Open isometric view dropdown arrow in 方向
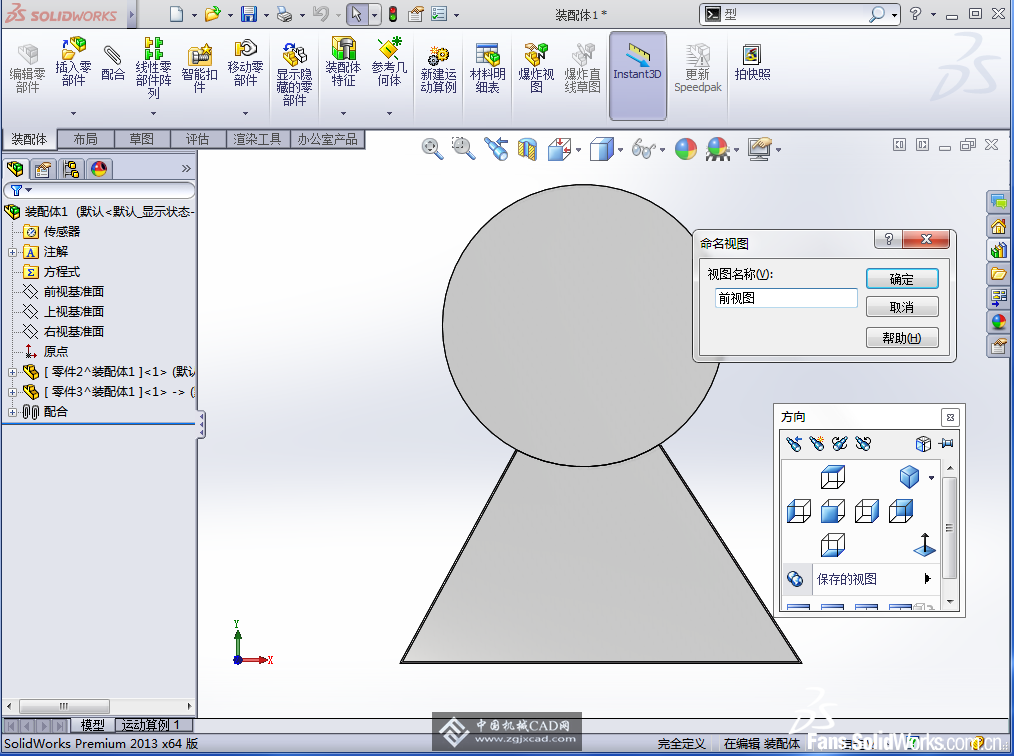Image resolution: width=1014 pixels, height=756 pixels. coord(931,478)
